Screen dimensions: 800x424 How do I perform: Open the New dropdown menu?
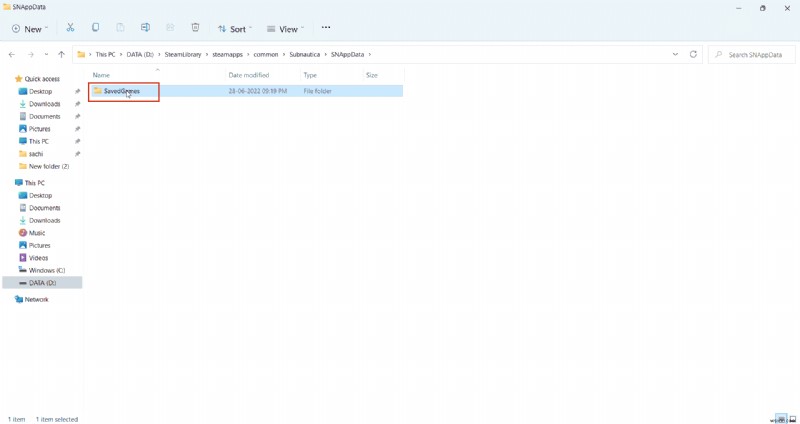(x=32, y=28)
